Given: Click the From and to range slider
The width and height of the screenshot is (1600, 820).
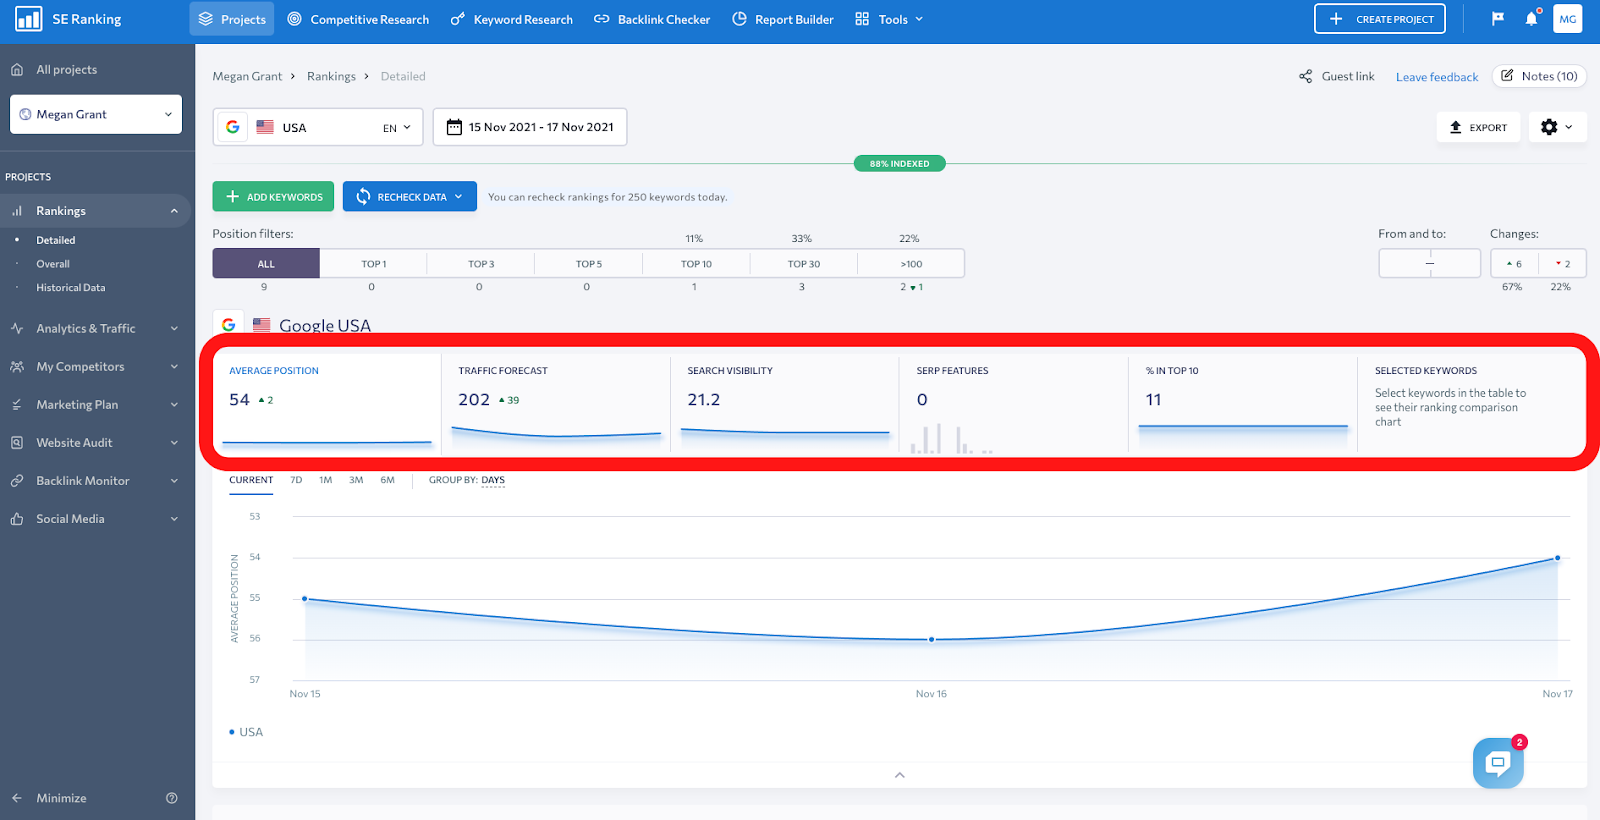Looking at the screenshot, I should (1430, 263).
